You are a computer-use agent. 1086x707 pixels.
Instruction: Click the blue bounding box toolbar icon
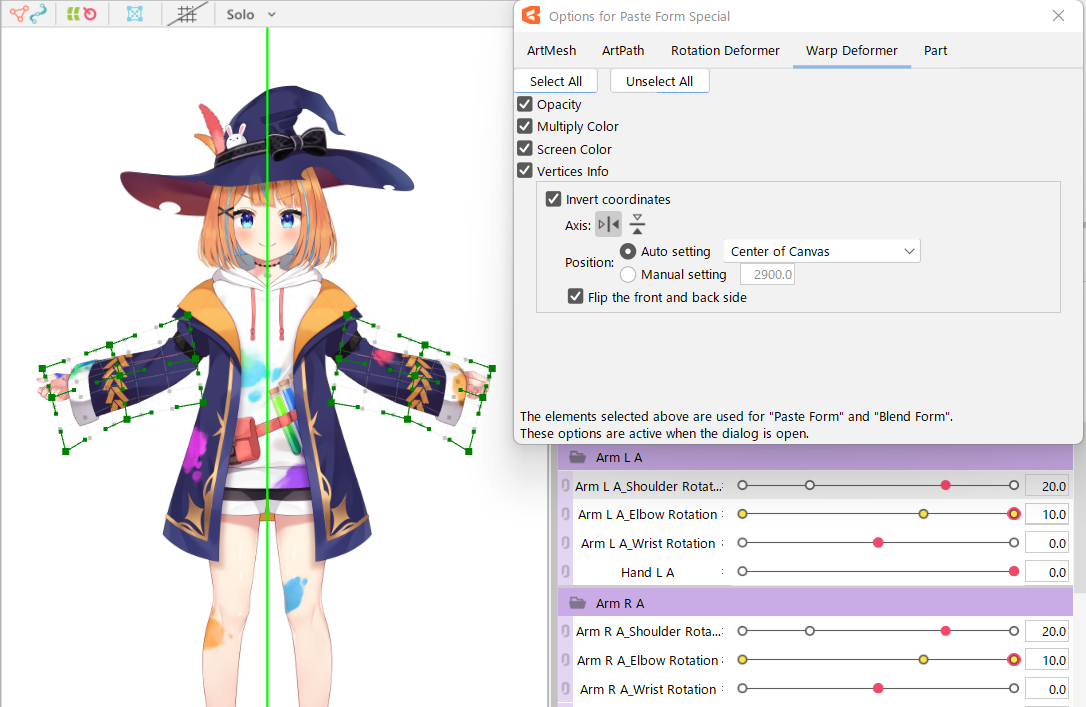coord(135,14)
